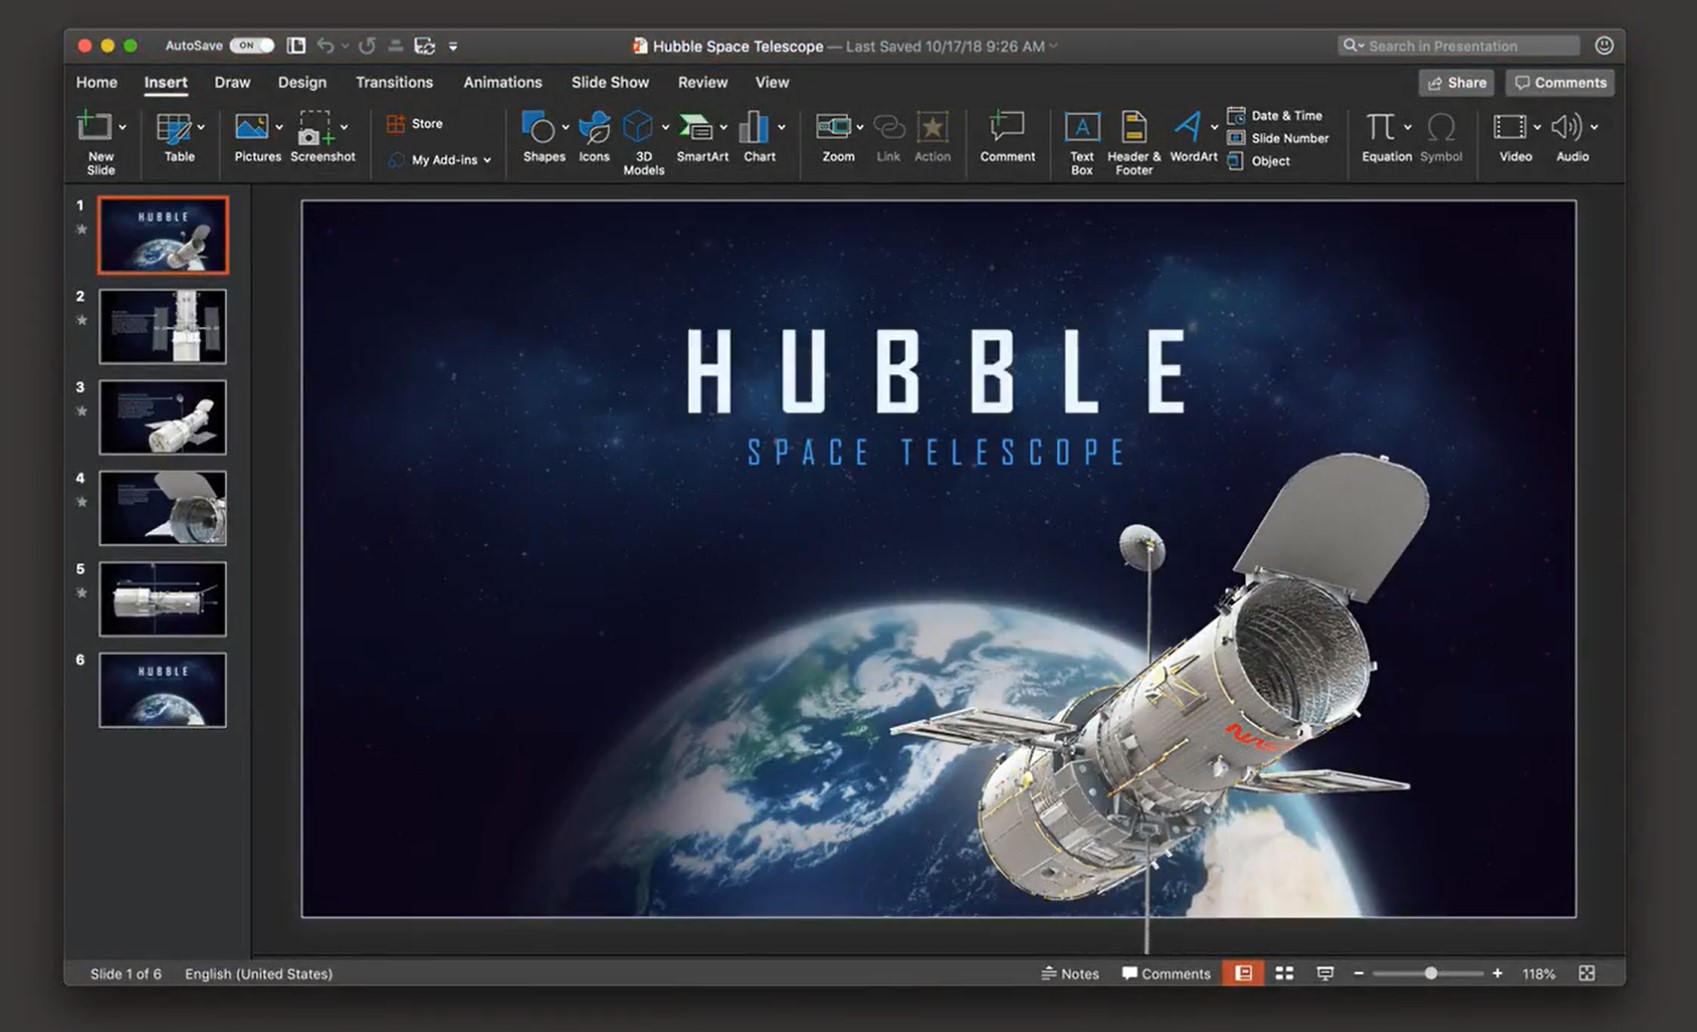
Task: Expand the Shapes dropdown arrow
Action: click(x=565, y=128)
